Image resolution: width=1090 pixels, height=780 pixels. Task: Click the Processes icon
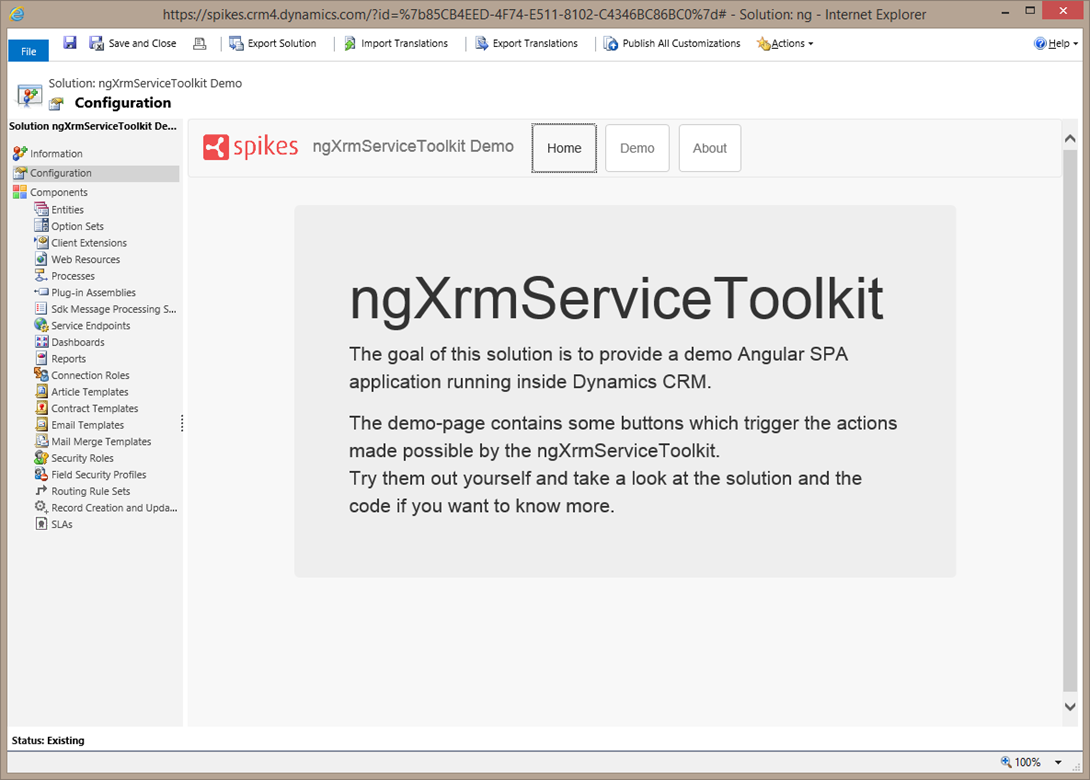coord(42,275)
